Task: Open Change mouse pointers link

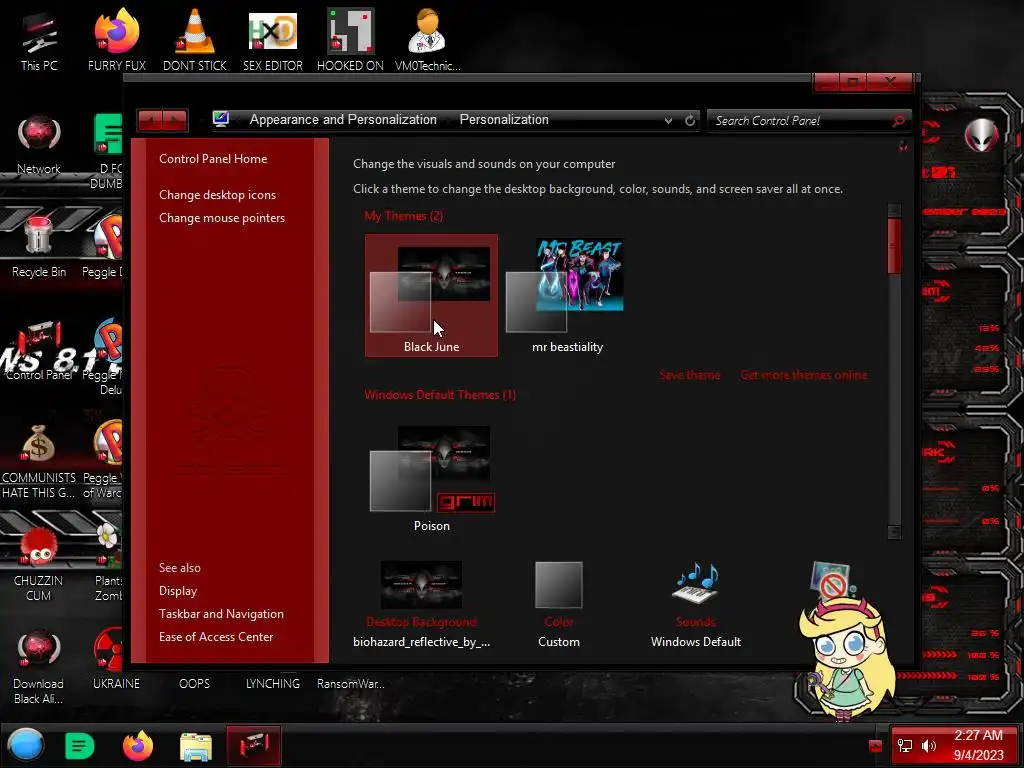Action: tap(222, 217)
